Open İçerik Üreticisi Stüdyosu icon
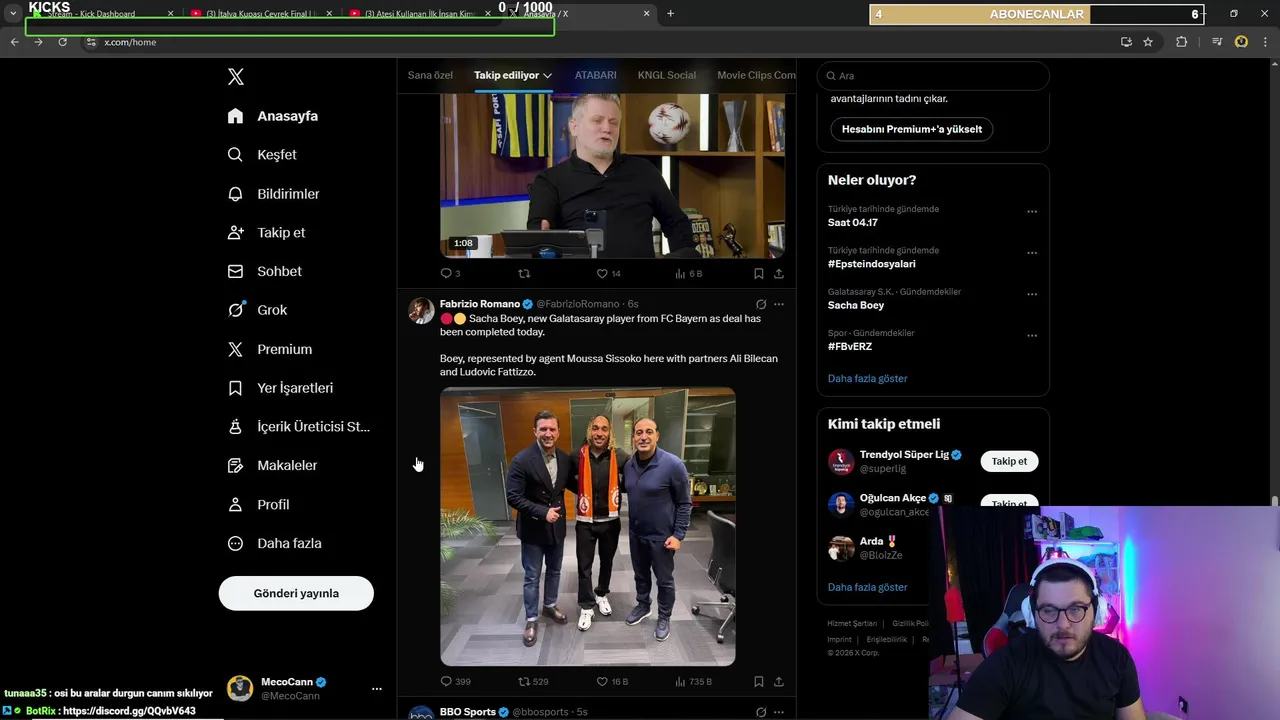This screenshot has height=720, width=1280. coord(235,427)
